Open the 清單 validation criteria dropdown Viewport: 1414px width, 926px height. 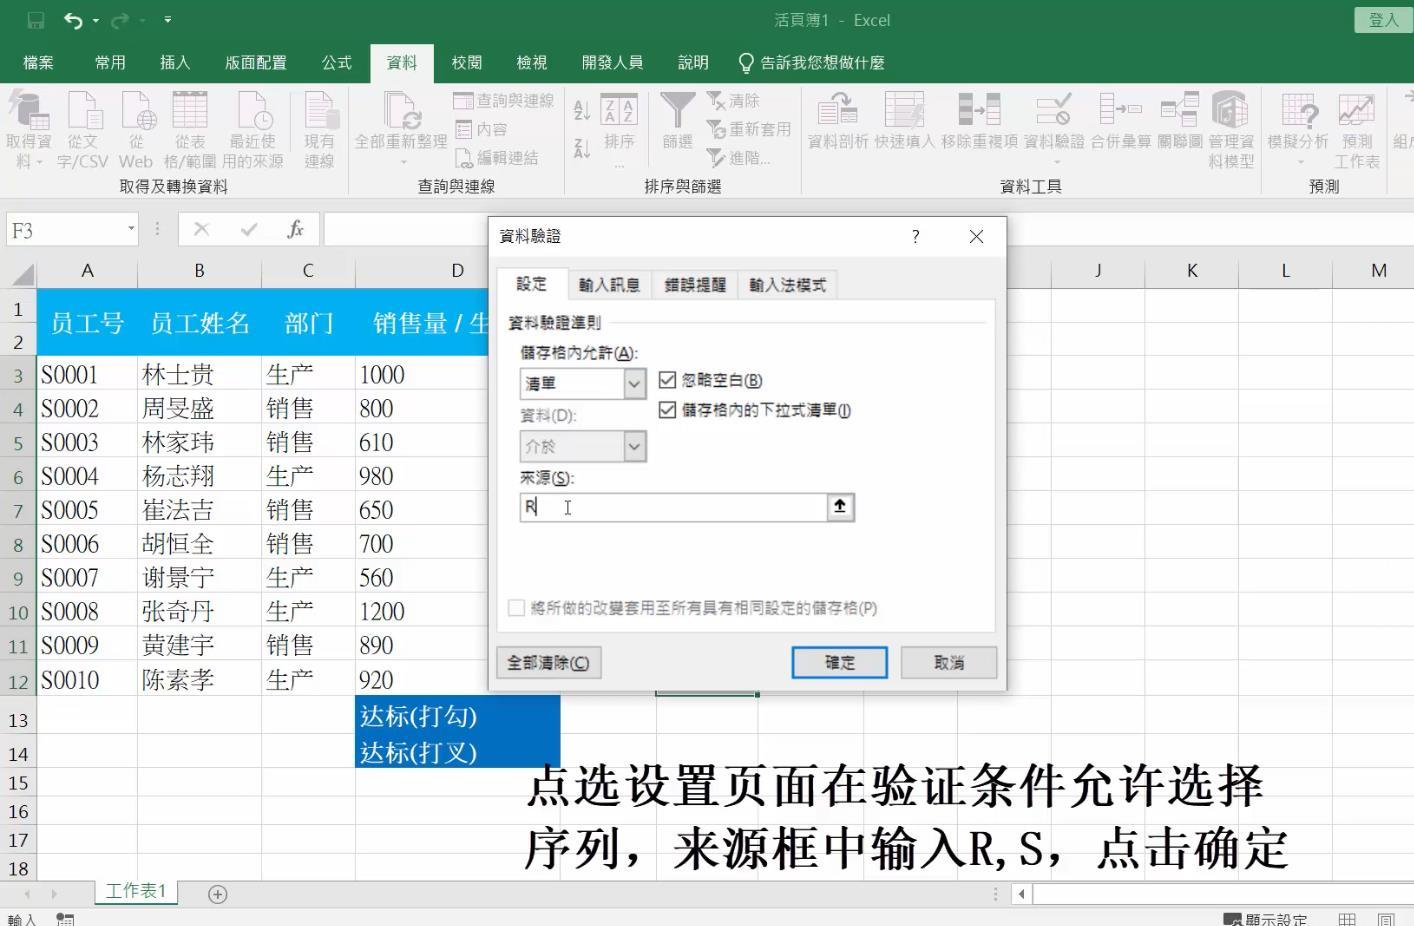click(633, 383)
